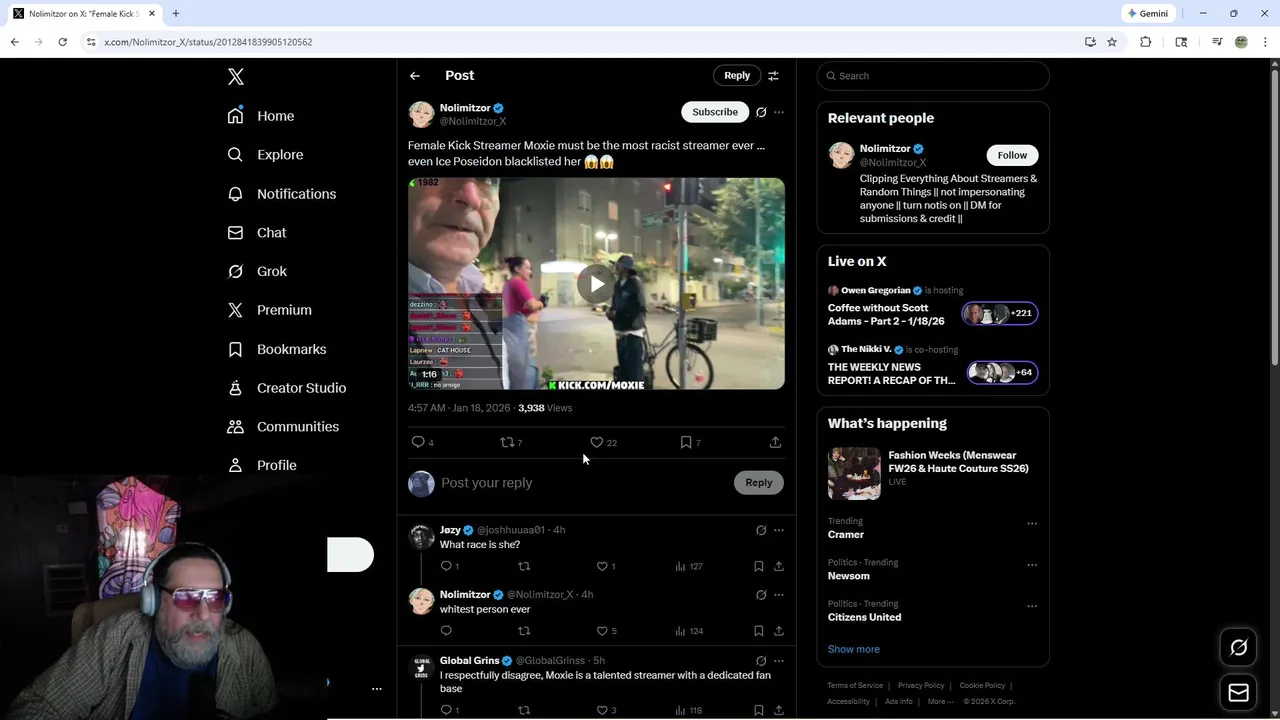Bookmark page with browser star icon

(1112, 42)
